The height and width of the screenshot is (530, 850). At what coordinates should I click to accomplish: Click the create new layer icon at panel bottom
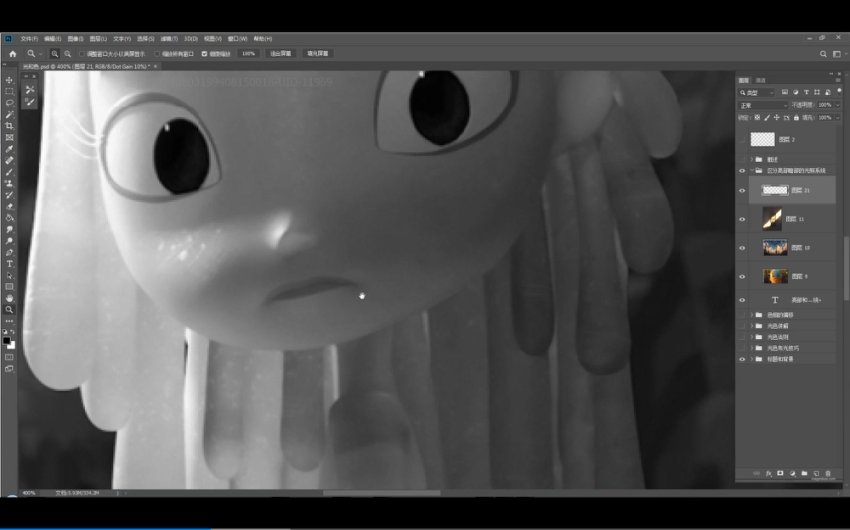pos(816,474)
